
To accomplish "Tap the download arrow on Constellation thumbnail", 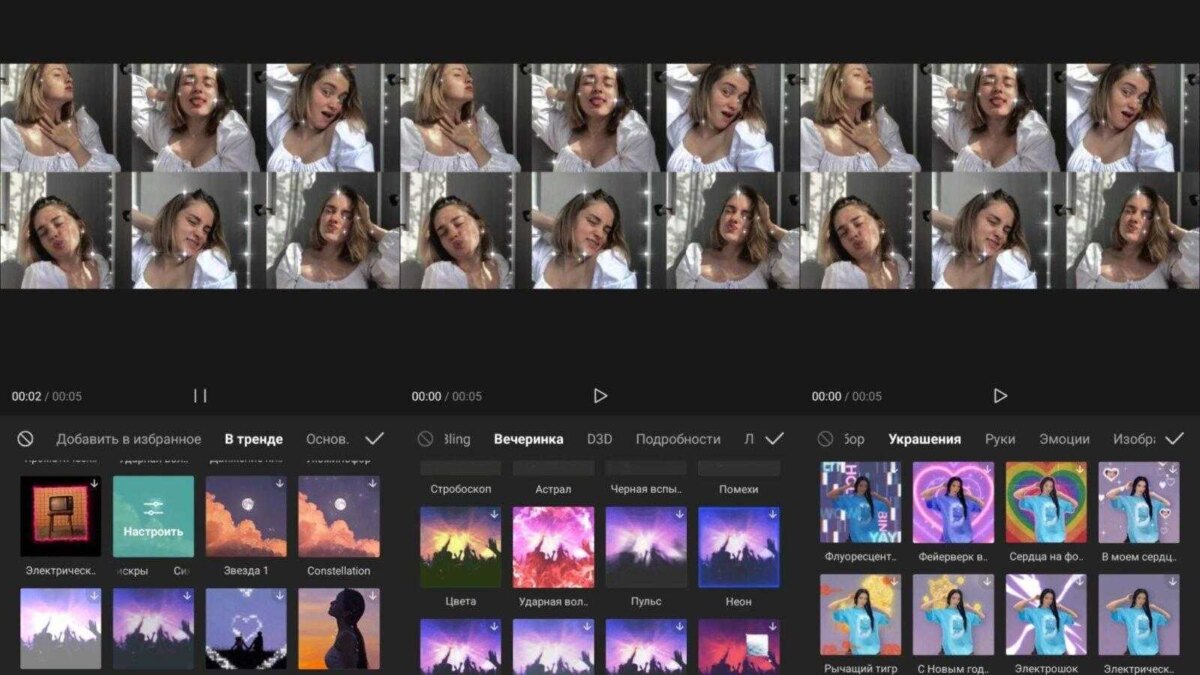I will point(372,483).
